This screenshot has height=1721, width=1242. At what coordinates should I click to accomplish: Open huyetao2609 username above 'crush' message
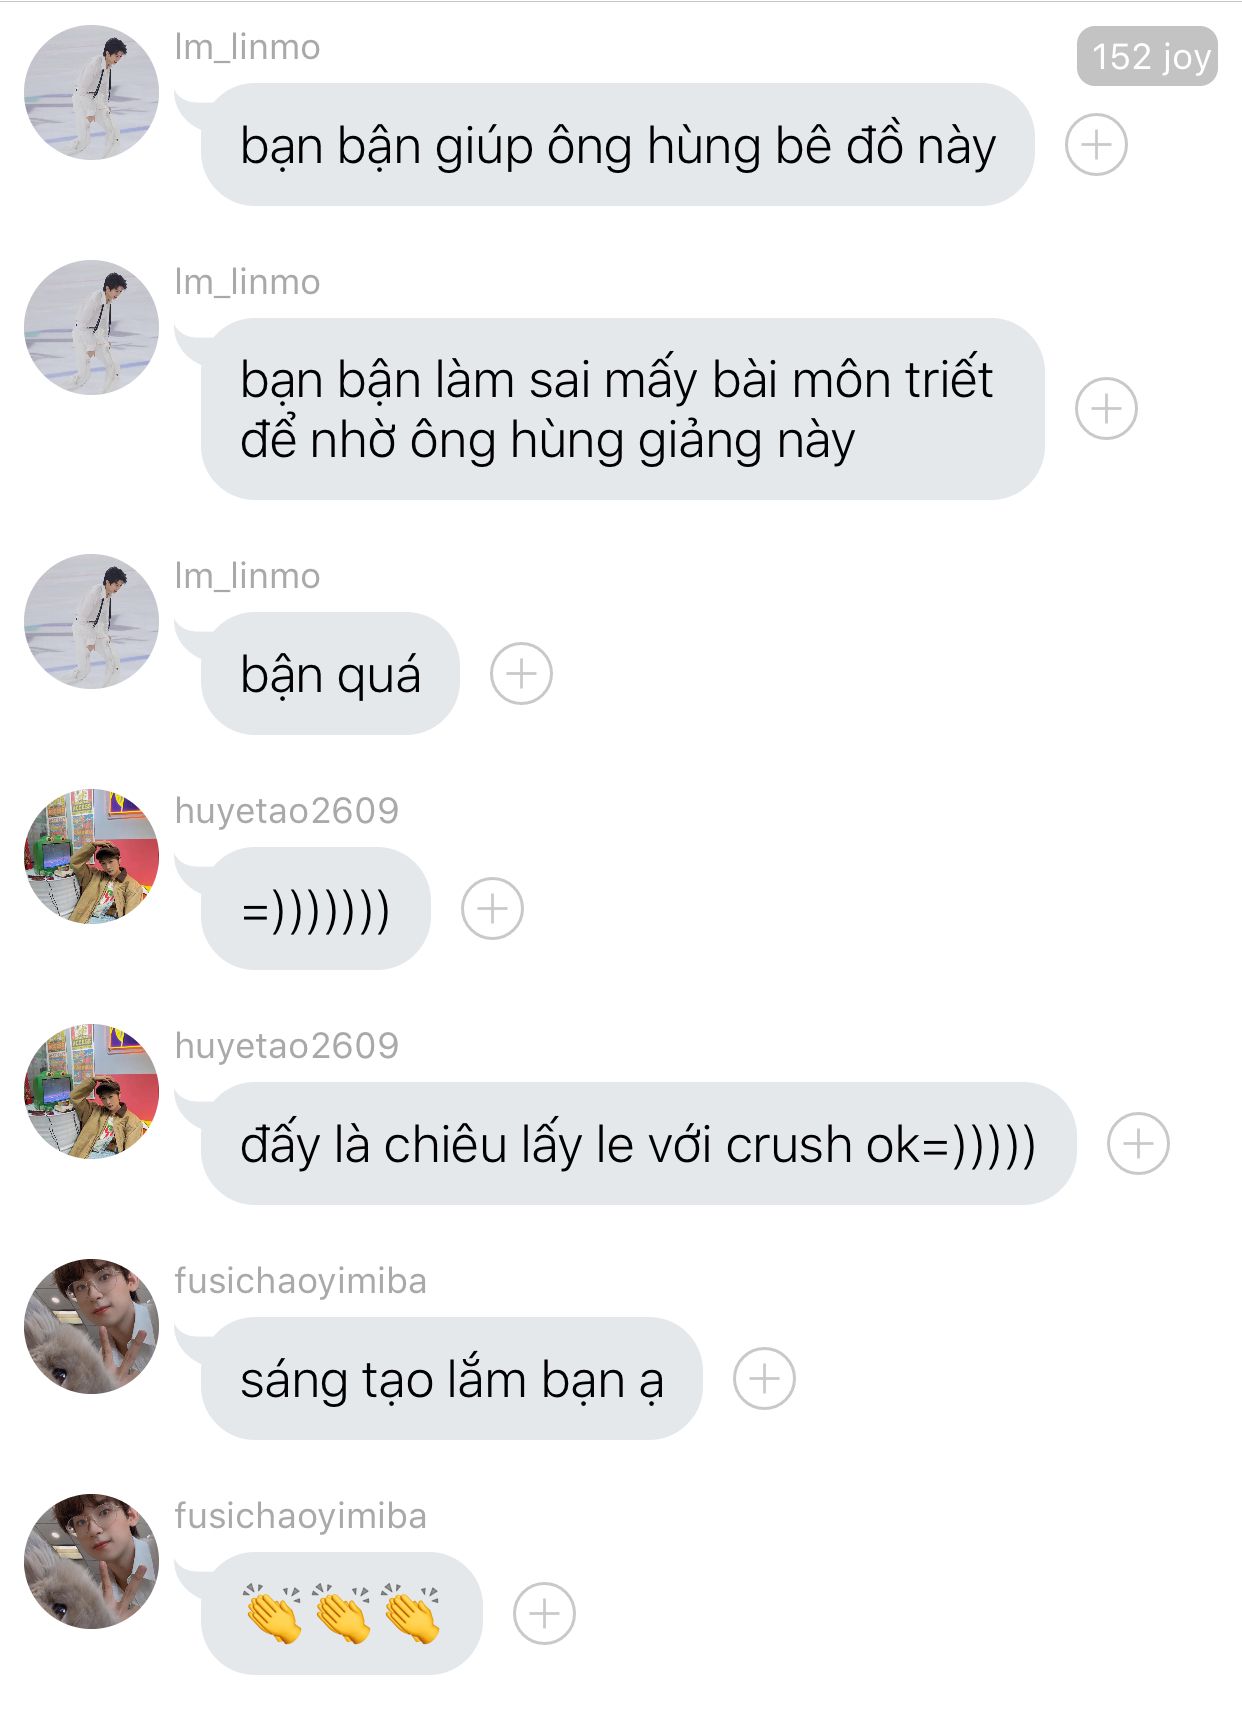286,1046
